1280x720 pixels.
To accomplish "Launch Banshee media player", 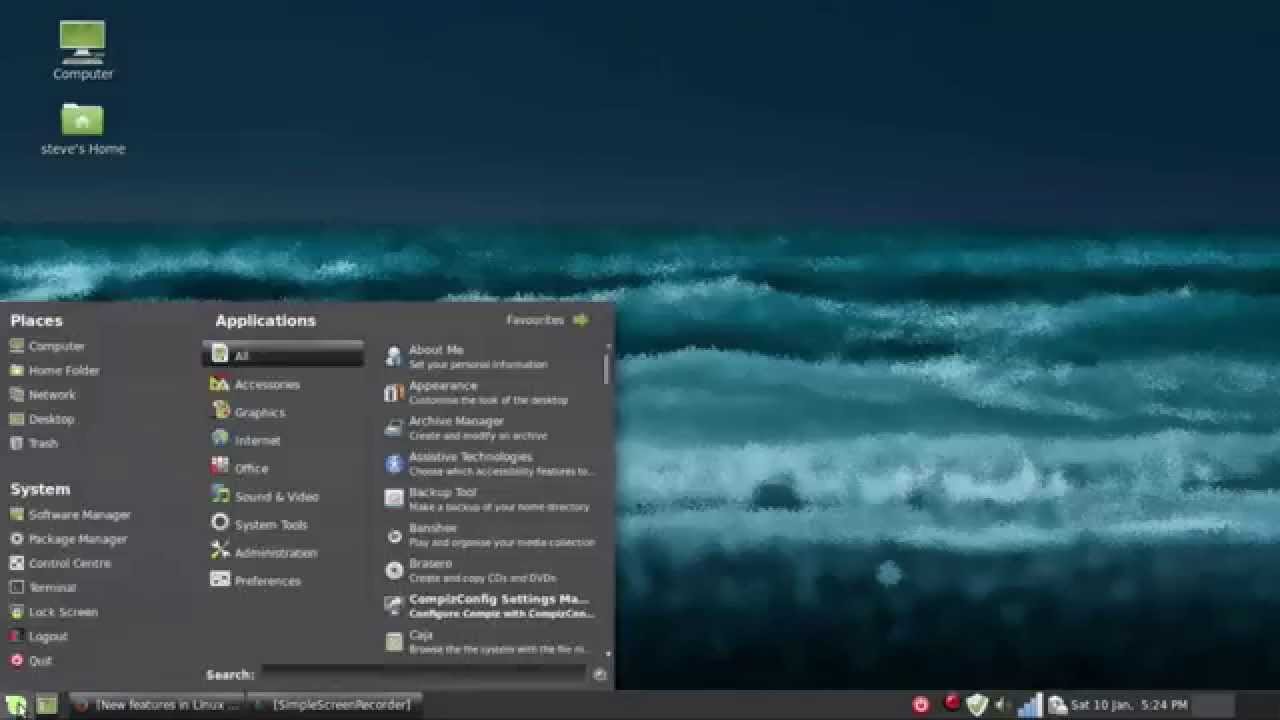I will [491, 535].
